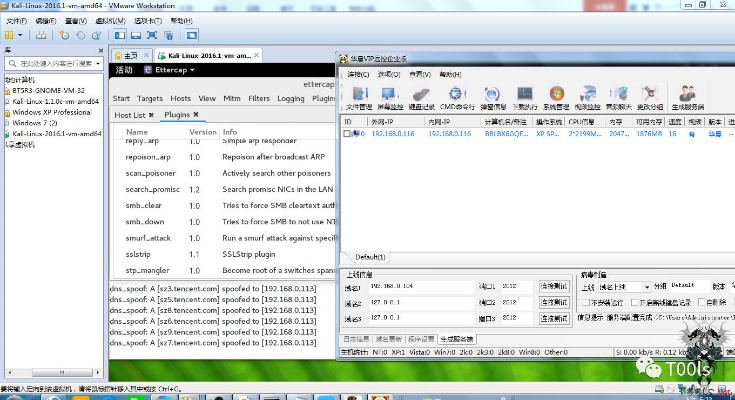Open the 文件管理 file manager tool
The width and height of the screenshot is (735, 400).
pos(357,98)
